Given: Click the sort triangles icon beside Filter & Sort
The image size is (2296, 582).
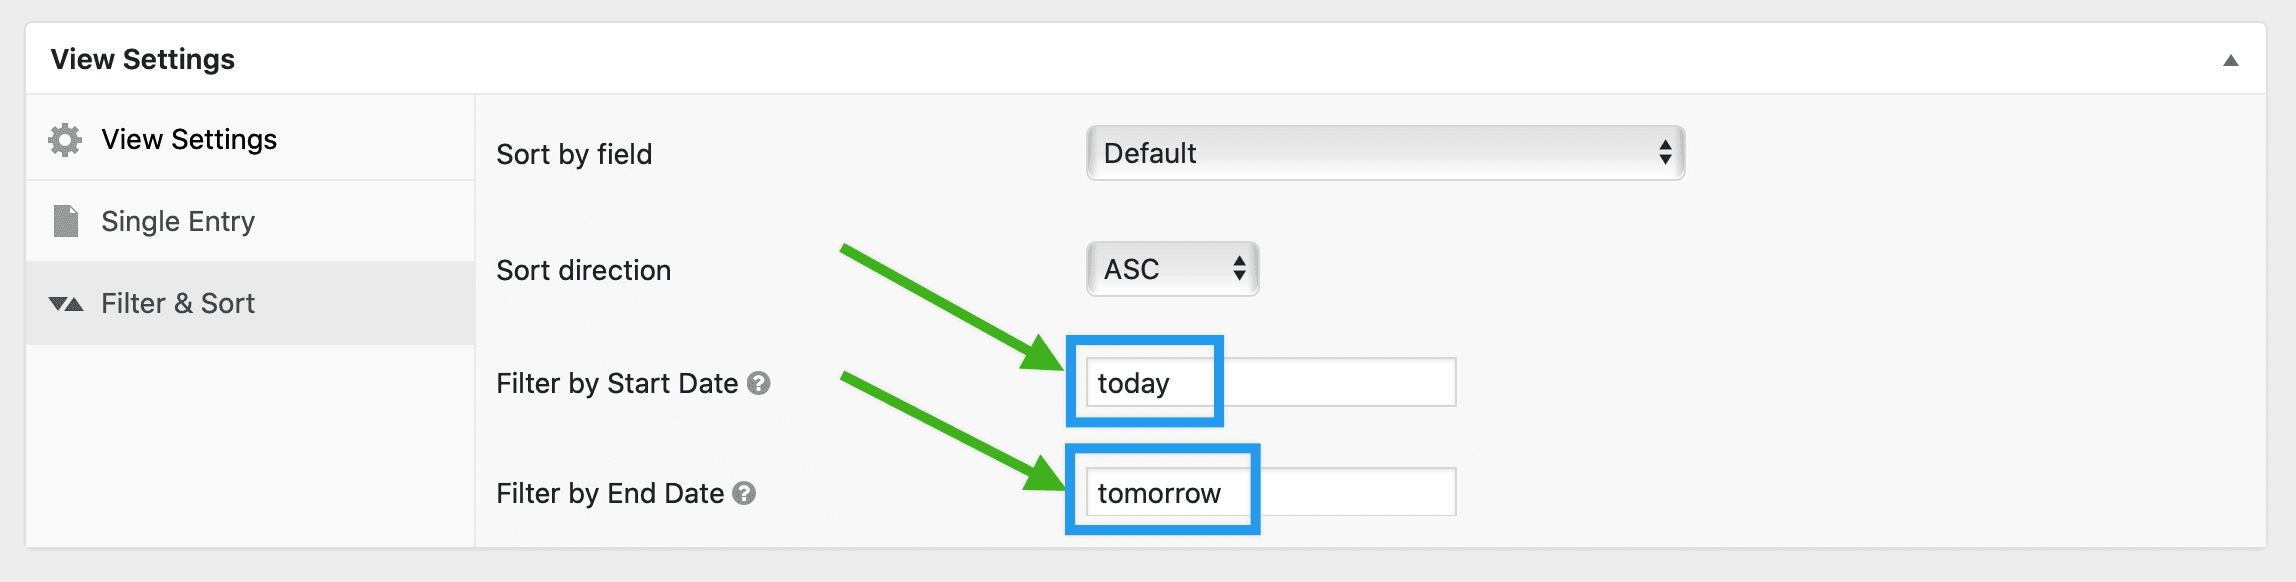Looking at the screenshot, I should click(66, 303).
